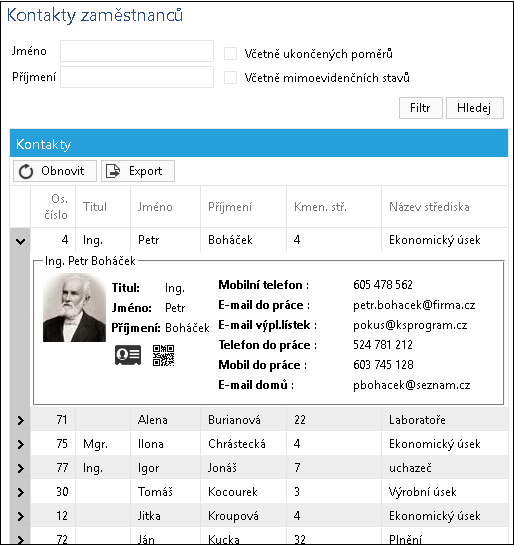514x545 pixels.
Task: Open the vCard contact card icon
Action: point(128,355)
